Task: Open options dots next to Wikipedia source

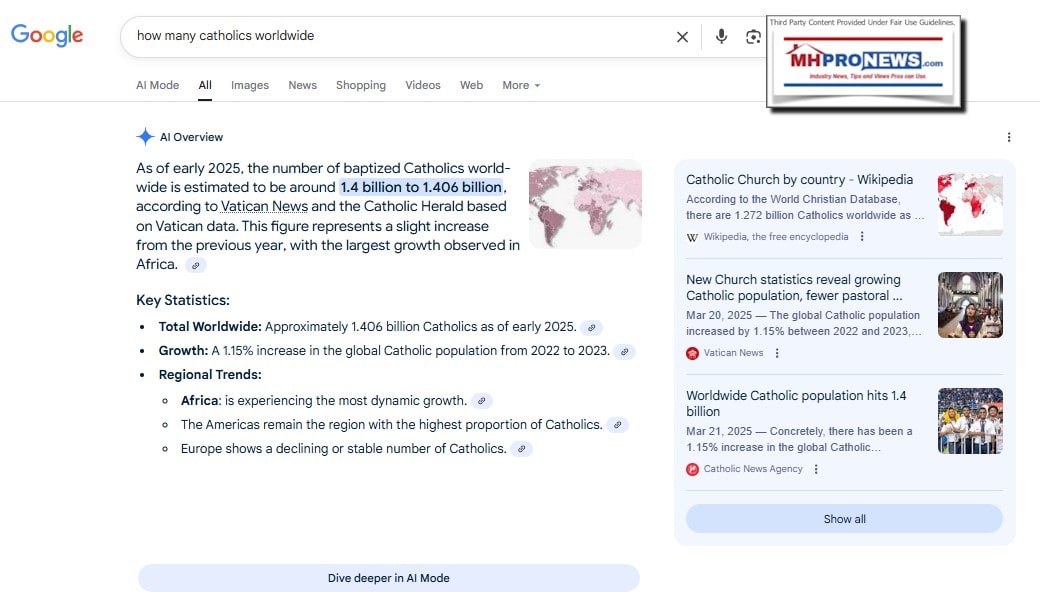Action: click(862, 237)
